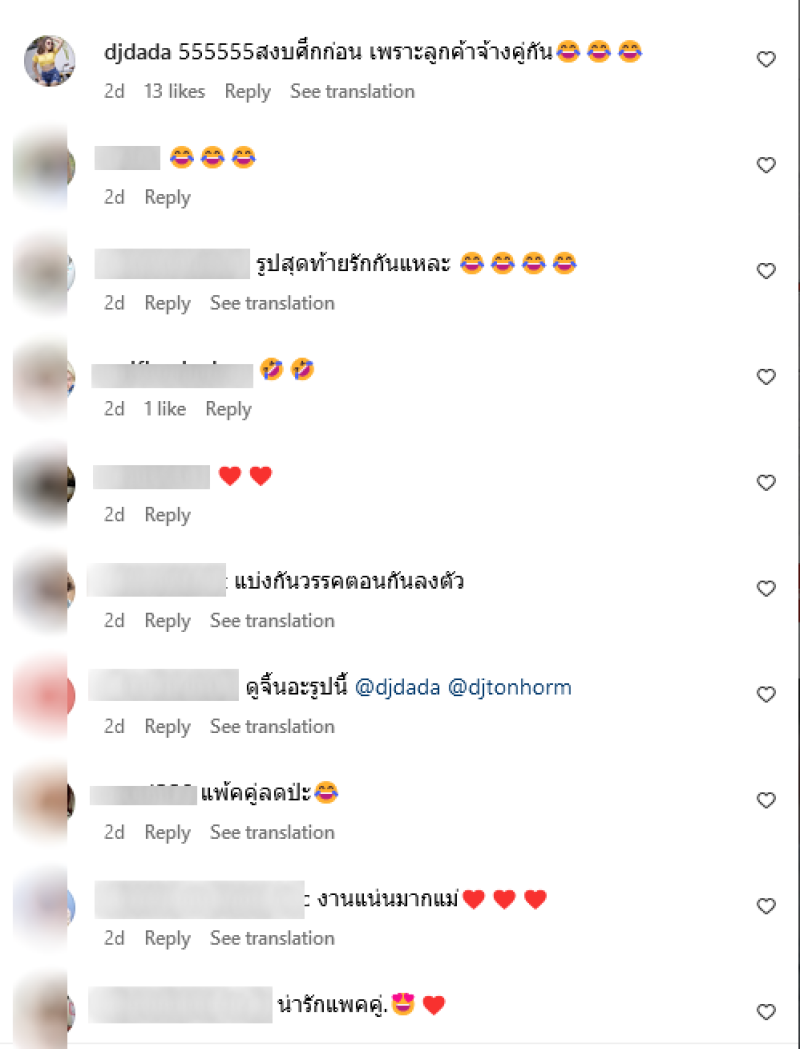Heart the comment mentioning @djdada @djtonhorm
800x1049 pixels.
coord(766,694)
